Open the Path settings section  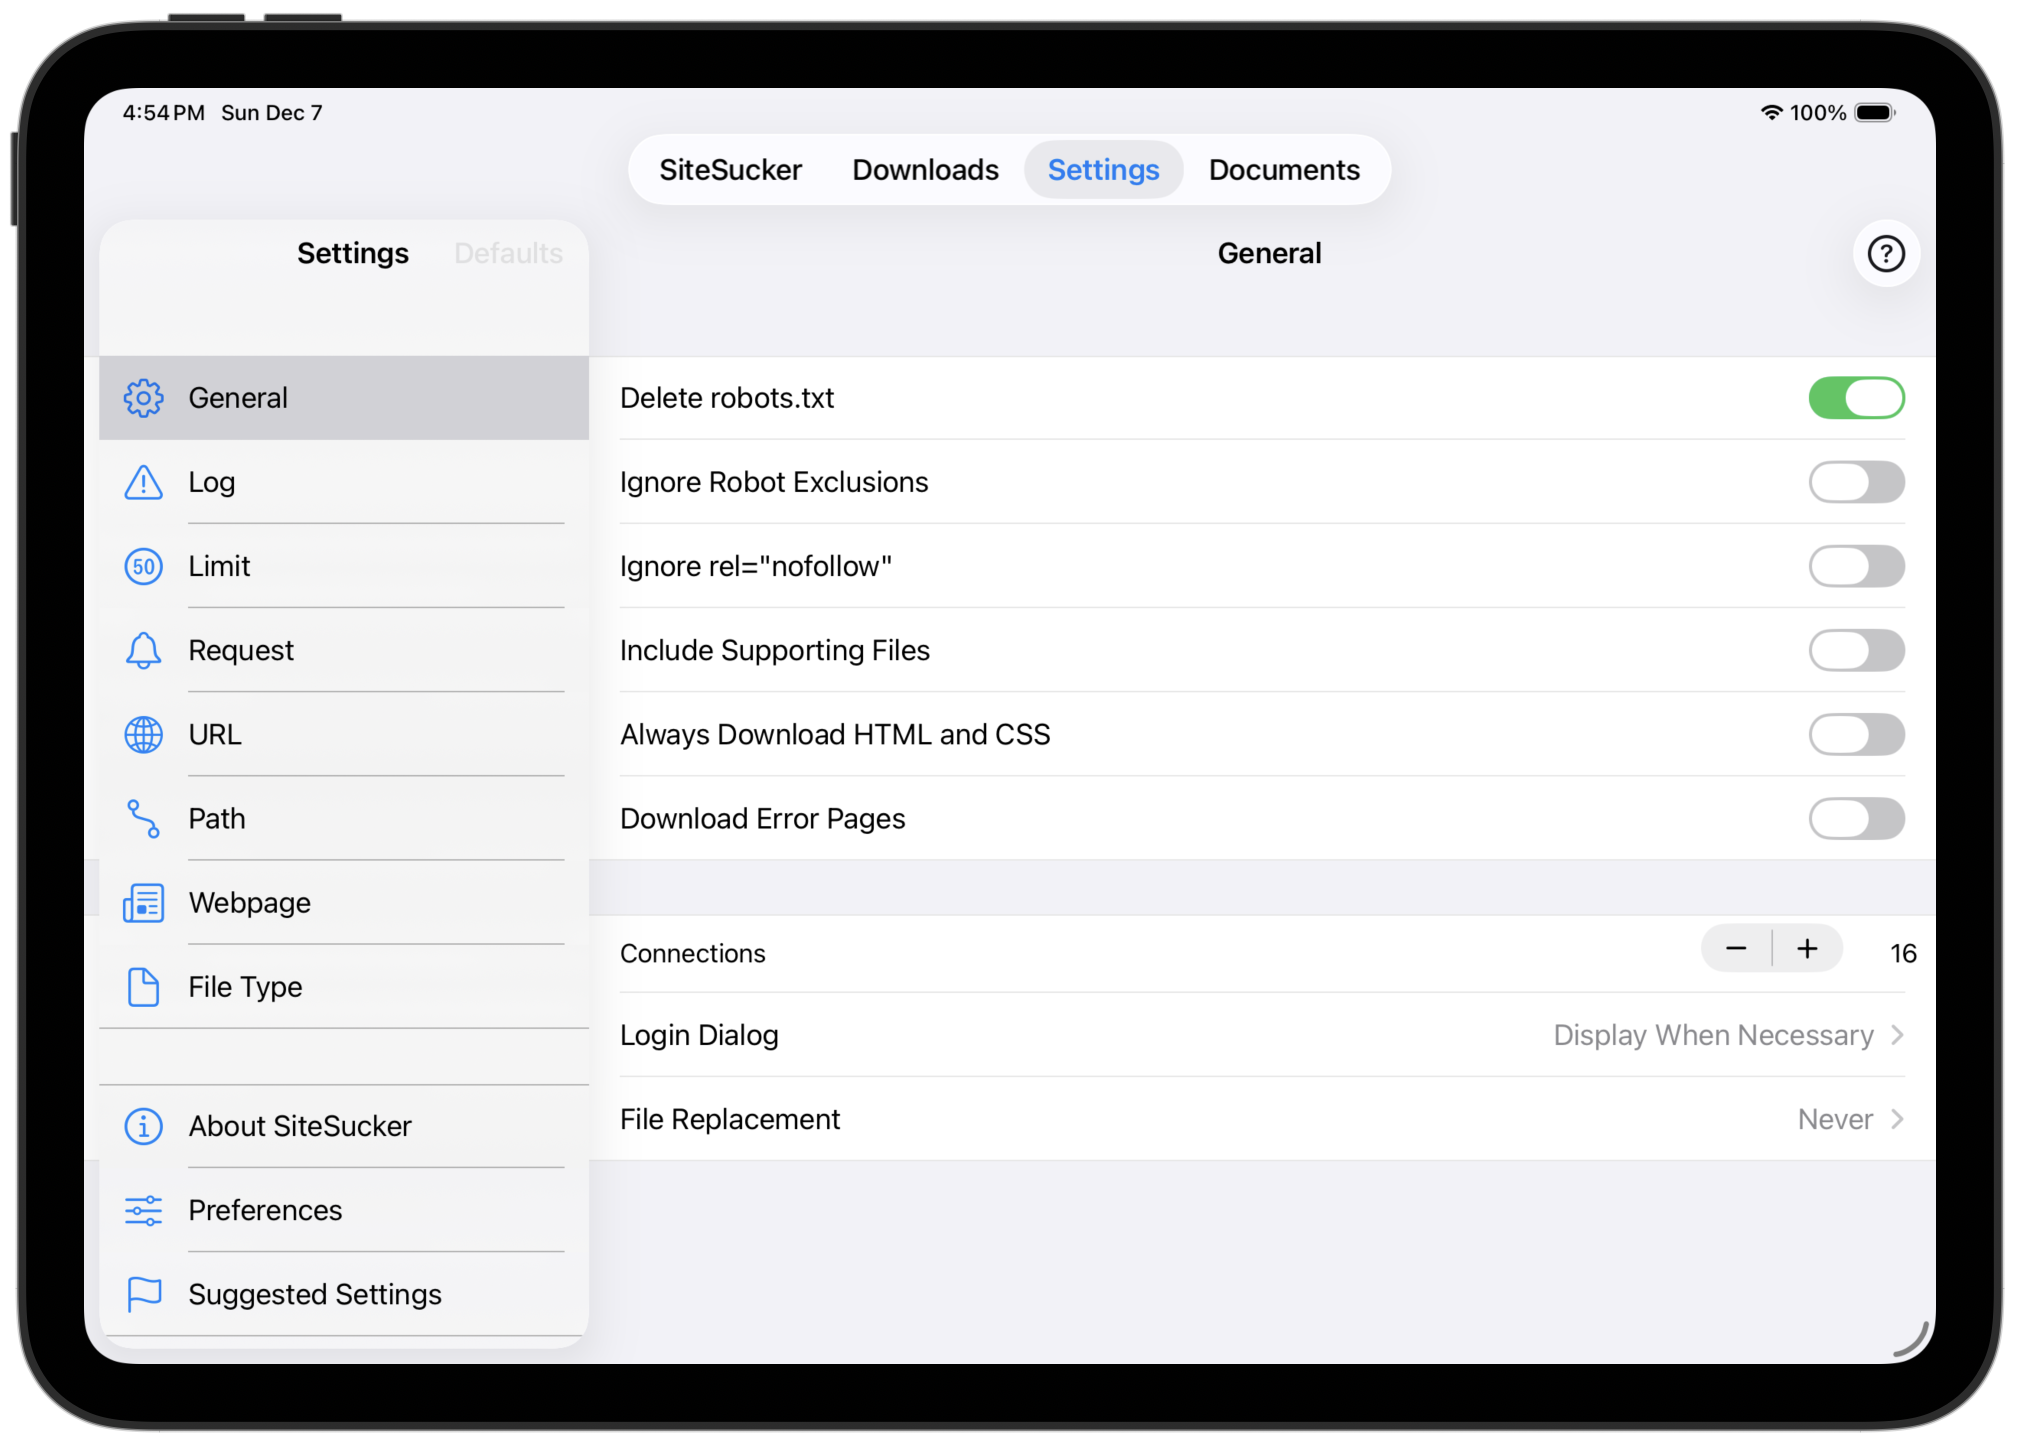344,818
